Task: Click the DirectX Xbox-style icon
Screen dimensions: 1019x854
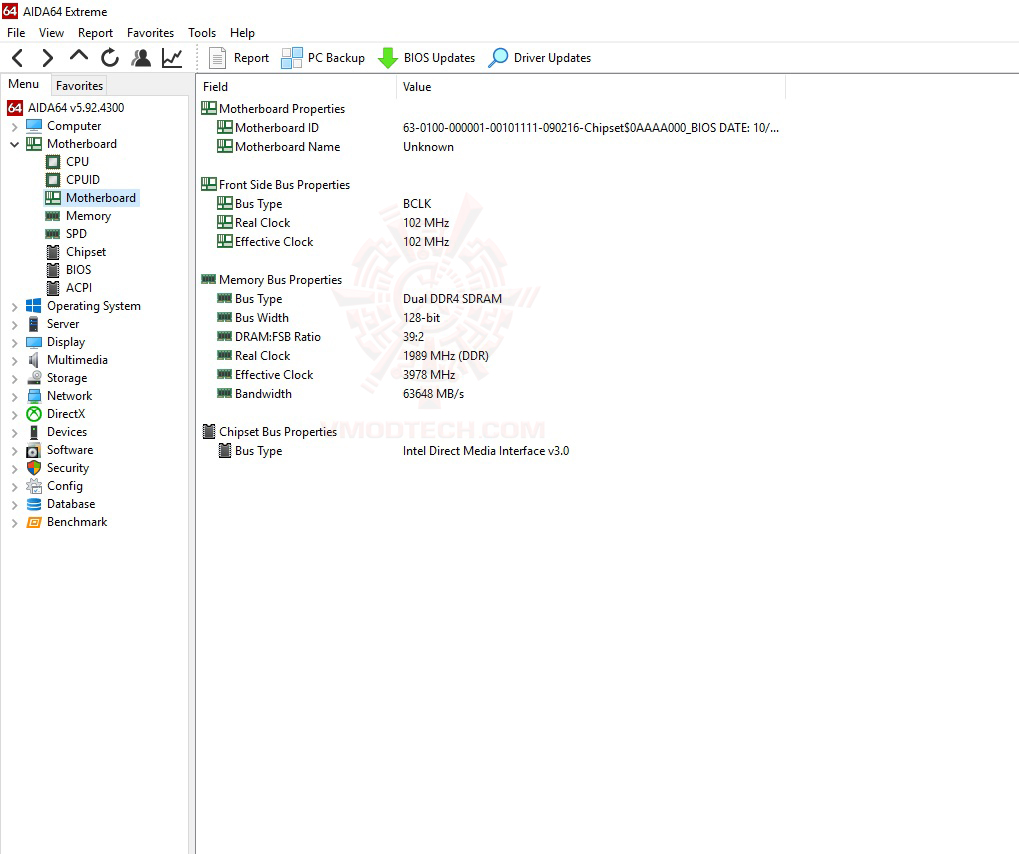Action: pyautogui.click(x=34, y=414)
